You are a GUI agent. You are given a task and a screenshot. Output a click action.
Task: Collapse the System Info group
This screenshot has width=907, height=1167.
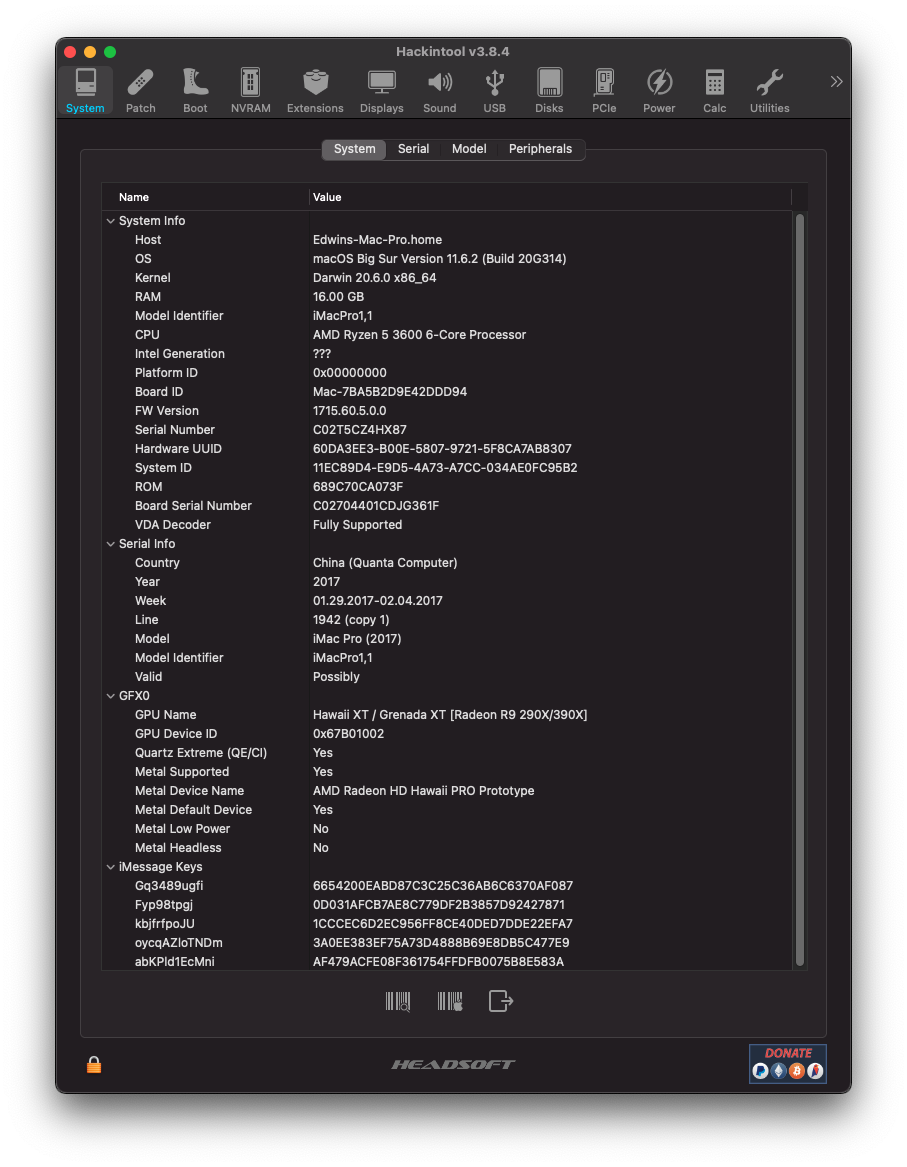110,221
